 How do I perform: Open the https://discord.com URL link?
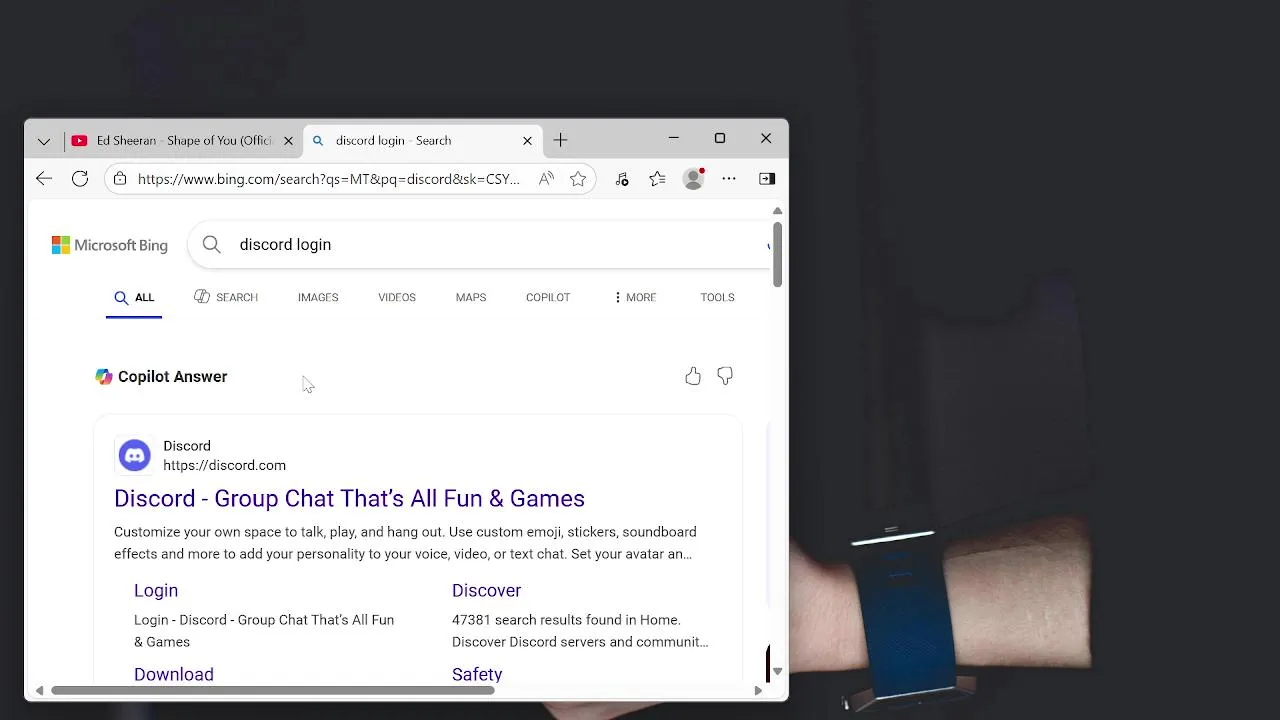pyautogui.click(x=224, y=465)
